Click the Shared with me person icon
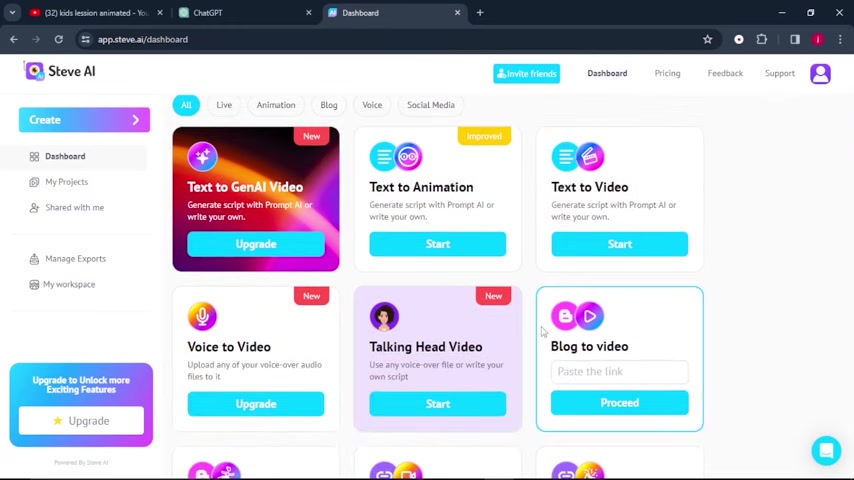The height and width of the screenshot is (480, 854). [34, 208]
